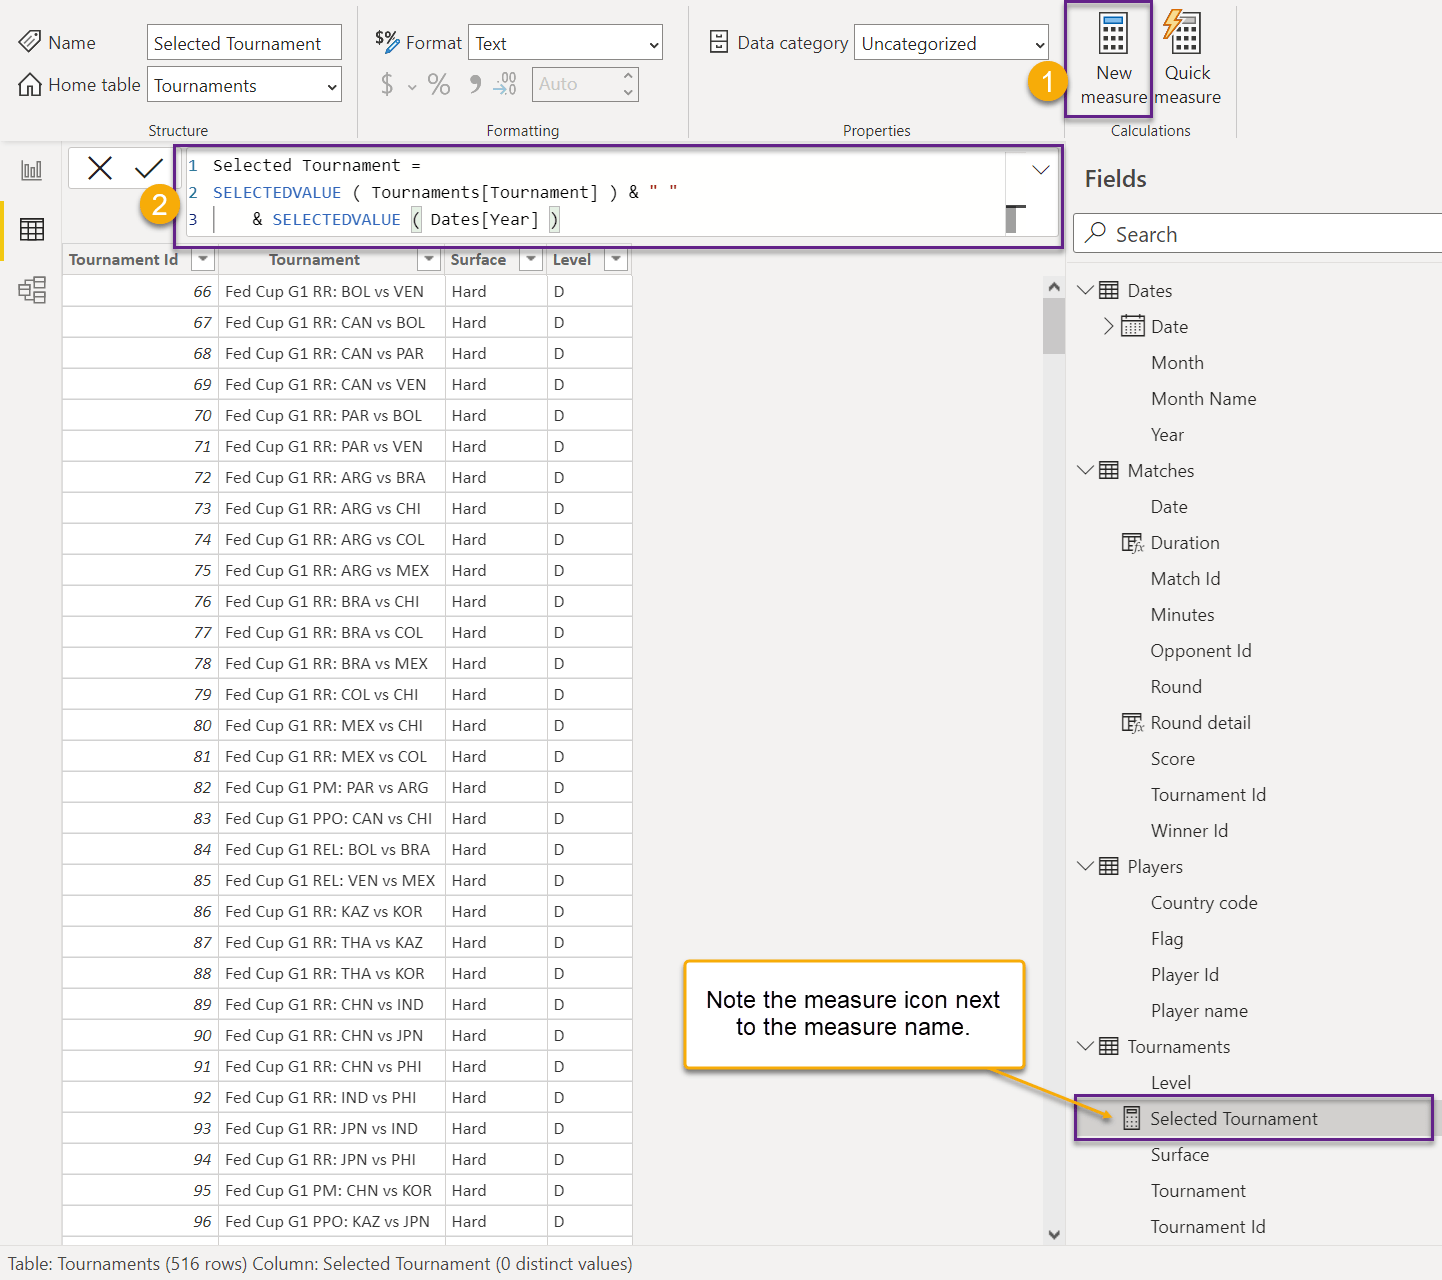Collapse the Players table in Fields
Viewport: 1442px width, 1280px height.
coord(1085,866)
